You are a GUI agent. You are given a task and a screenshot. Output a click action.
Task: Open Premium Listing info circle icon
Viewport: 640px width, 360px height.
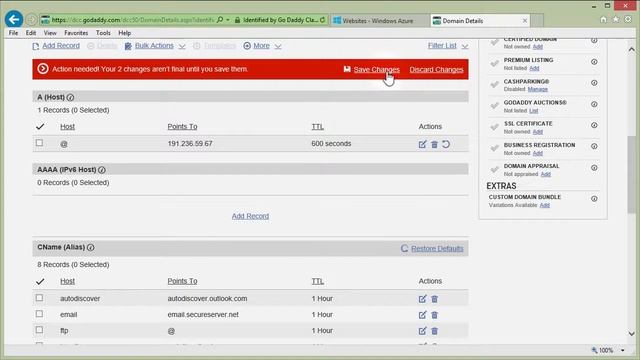[x=594, y=62]
